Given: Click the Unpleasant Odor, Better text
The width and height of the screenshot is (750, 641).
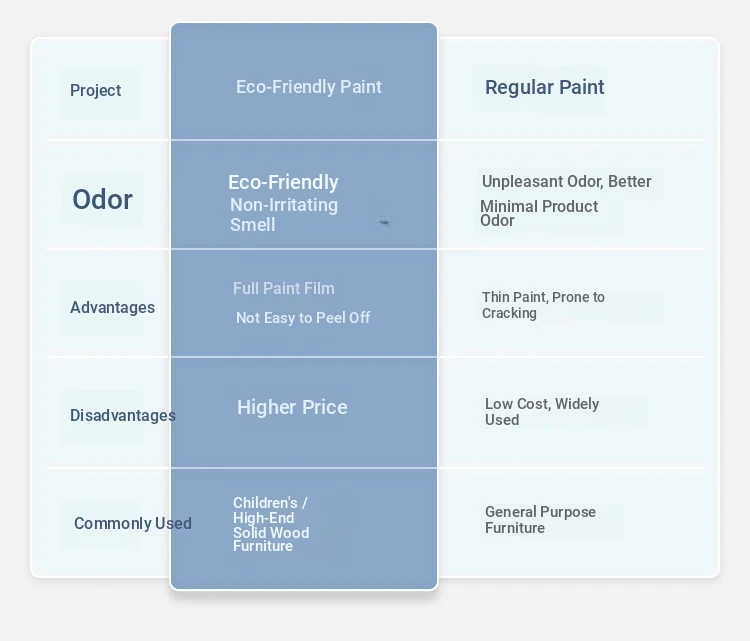Looking at the screenshot, I should (x=566, y=181).
